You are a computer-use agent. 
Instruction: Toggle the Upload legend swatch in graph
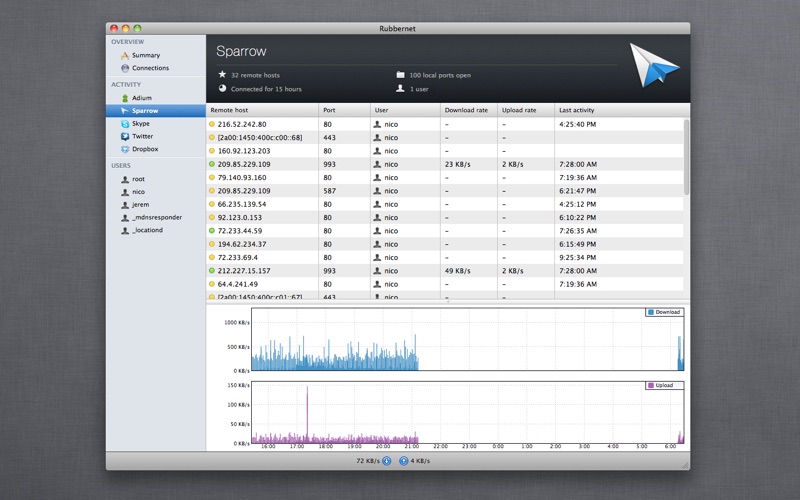(651, 386)
